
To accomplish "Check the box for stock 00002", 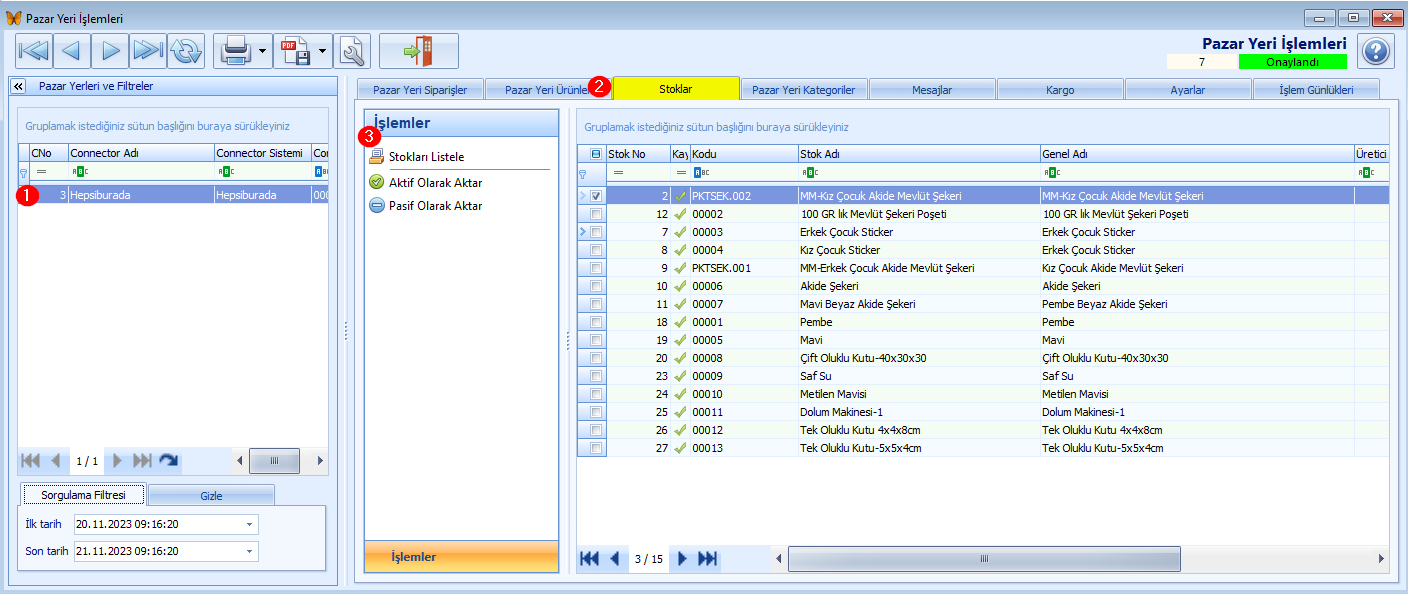I will pos(596,214).
